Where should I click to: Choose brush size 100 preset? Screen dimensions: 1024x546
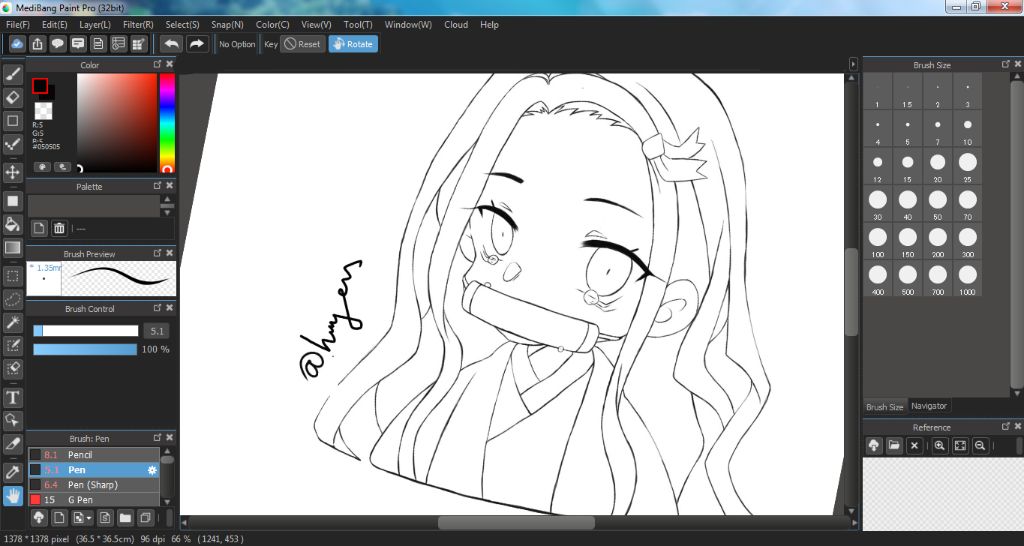[878, 241]
